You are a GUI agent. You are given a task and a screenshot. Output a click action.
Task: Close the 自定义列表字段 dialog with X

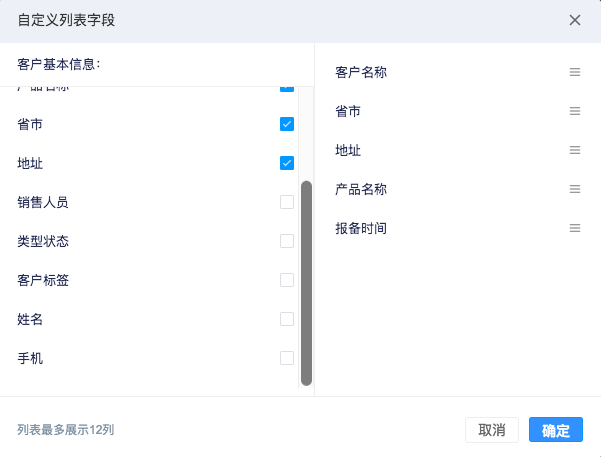575,20
